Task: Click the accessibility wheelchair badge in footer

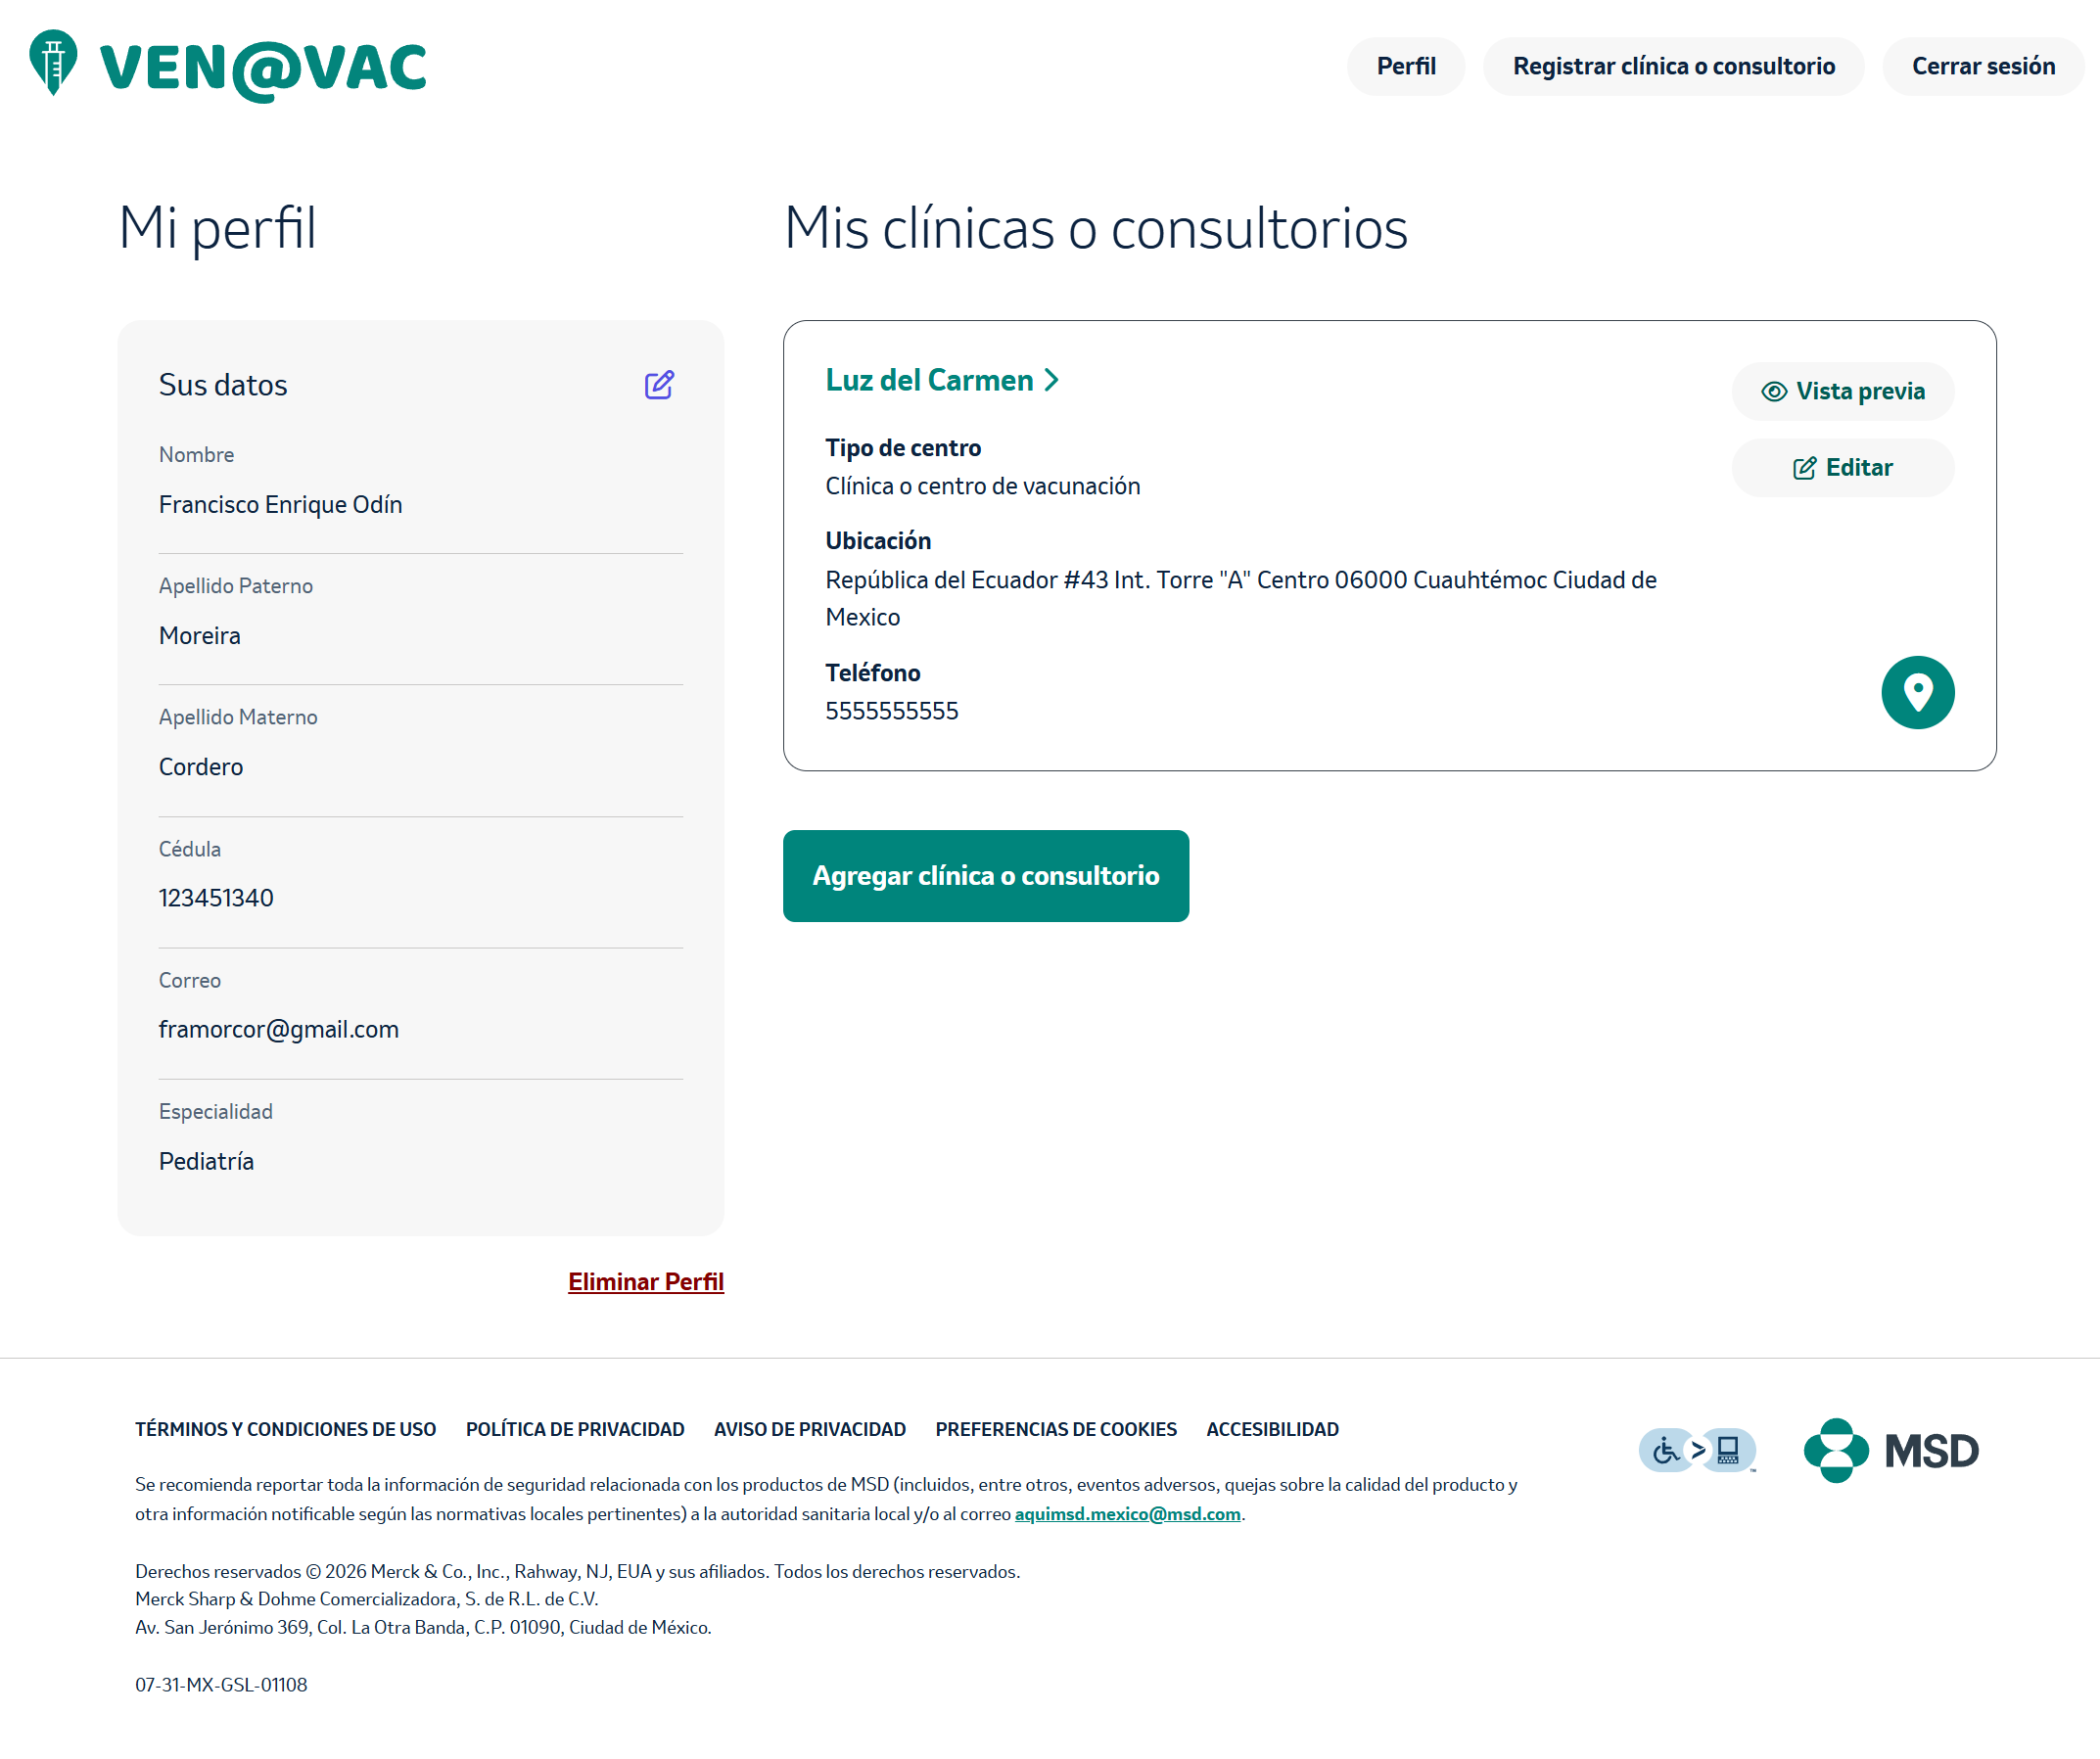Action: click(x=1697, y=1450)
